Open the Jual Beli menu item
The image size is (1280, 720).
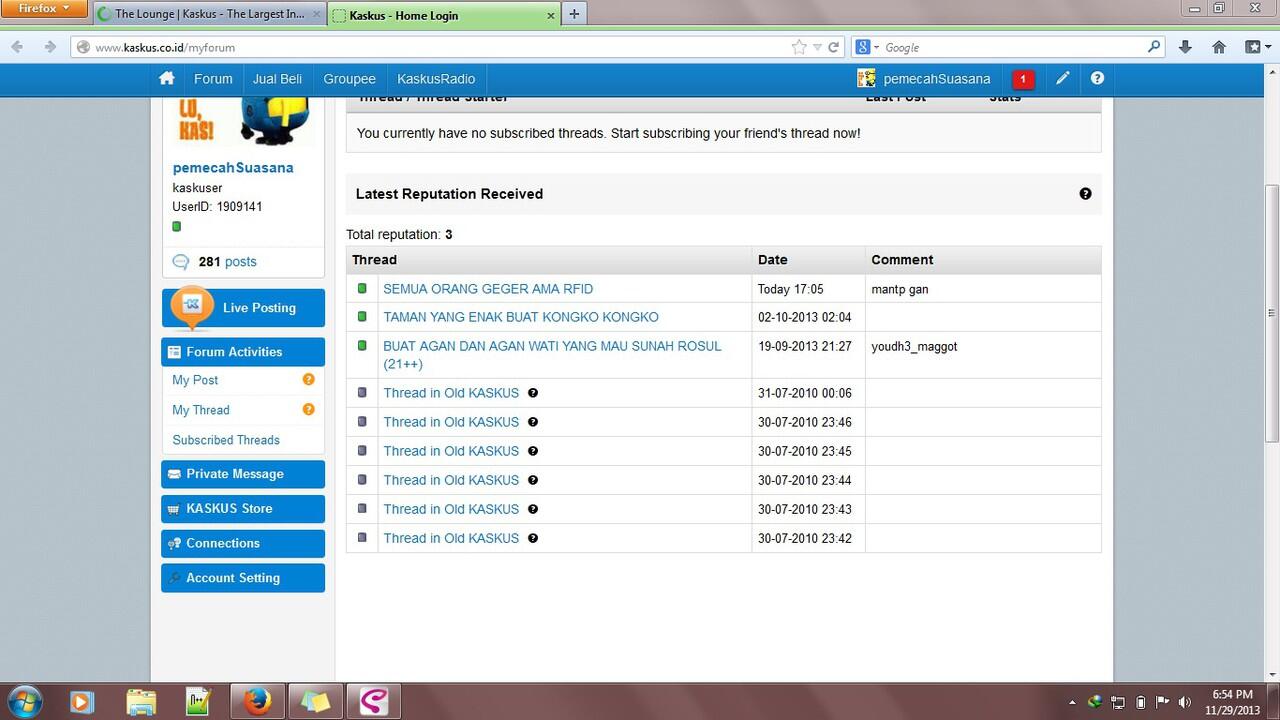click(277, 79)
